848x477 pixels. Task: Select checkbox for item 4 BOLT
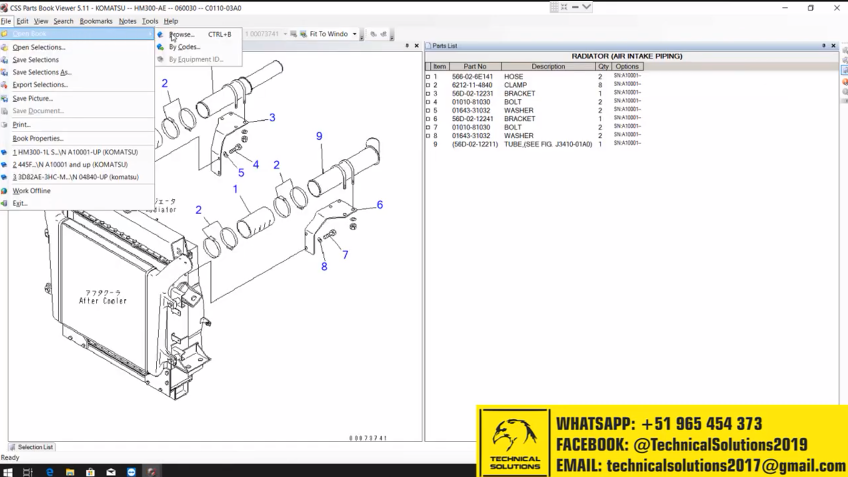coord(428,102)
